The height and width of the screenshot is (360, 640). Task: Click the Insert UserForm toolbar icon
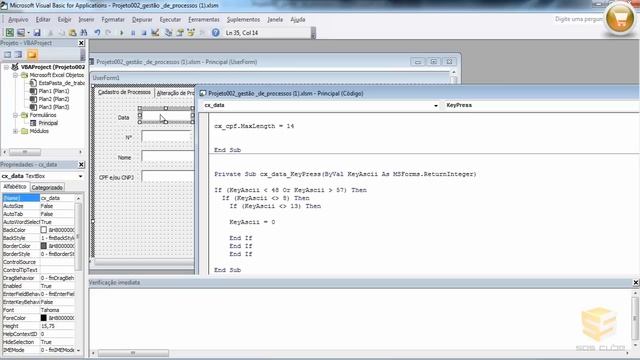pos(20,33)
